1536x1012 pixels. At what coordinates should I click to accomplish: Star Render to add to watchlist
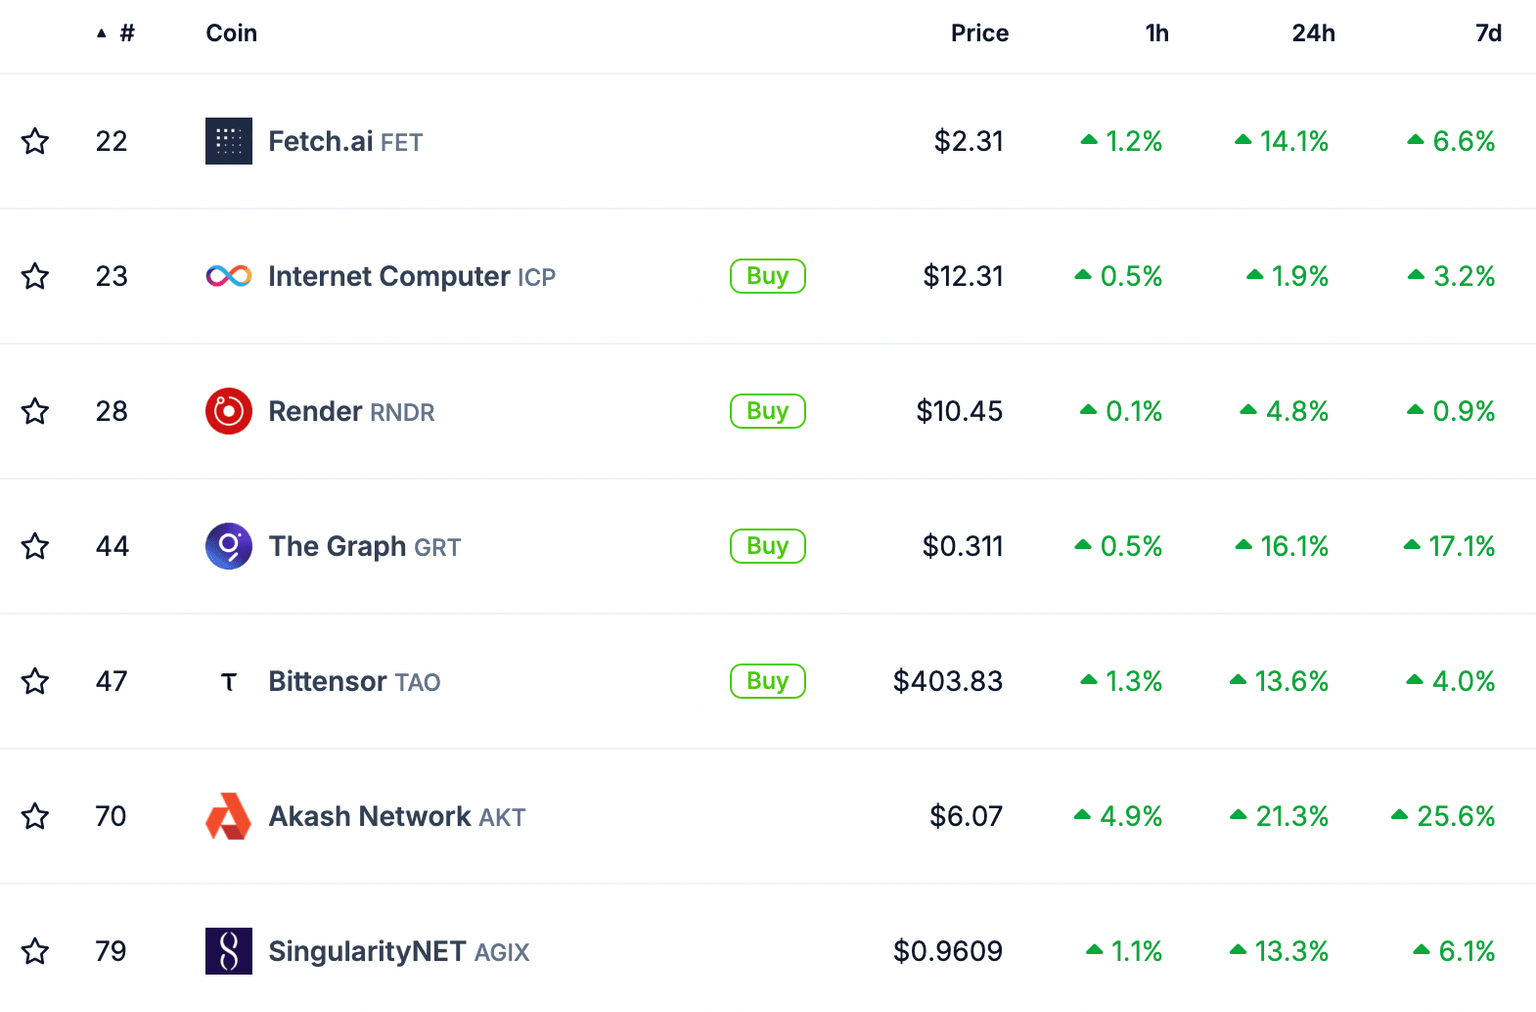[35, 411]
